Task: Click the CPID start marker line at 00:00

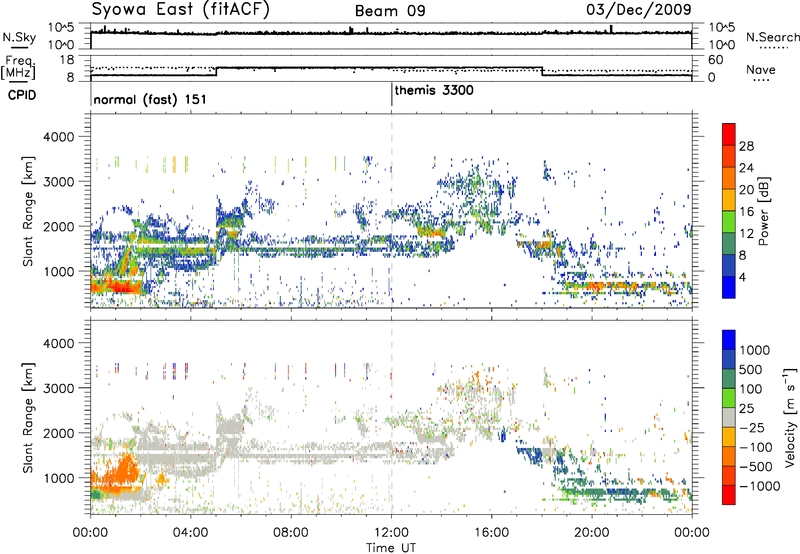Action: pyautogui.click(x=91, y=94)
